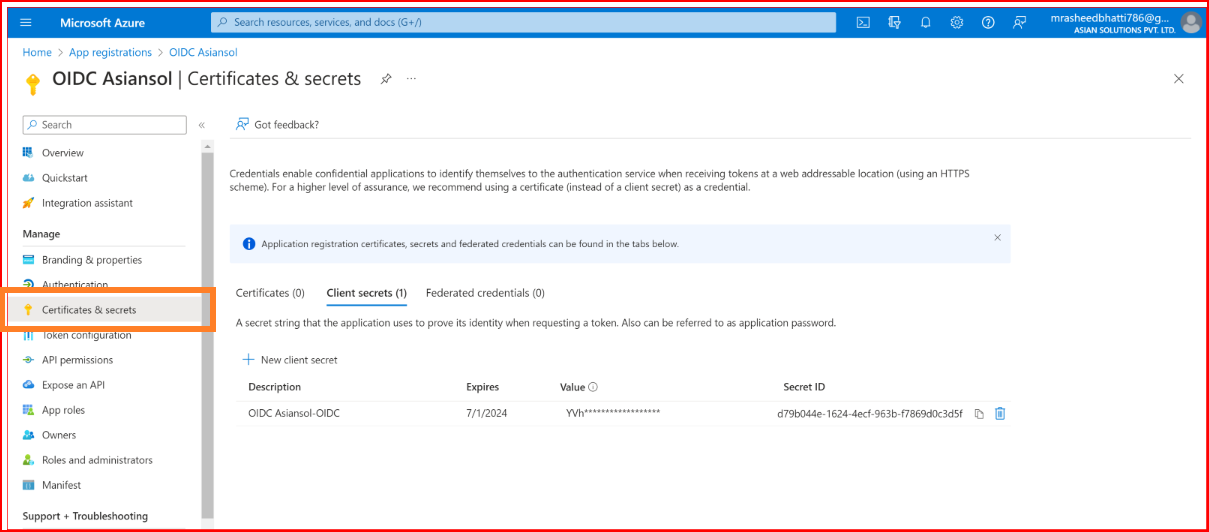Open the settings gear in top bar
1209x532 pixels.
tap(956, 22)
